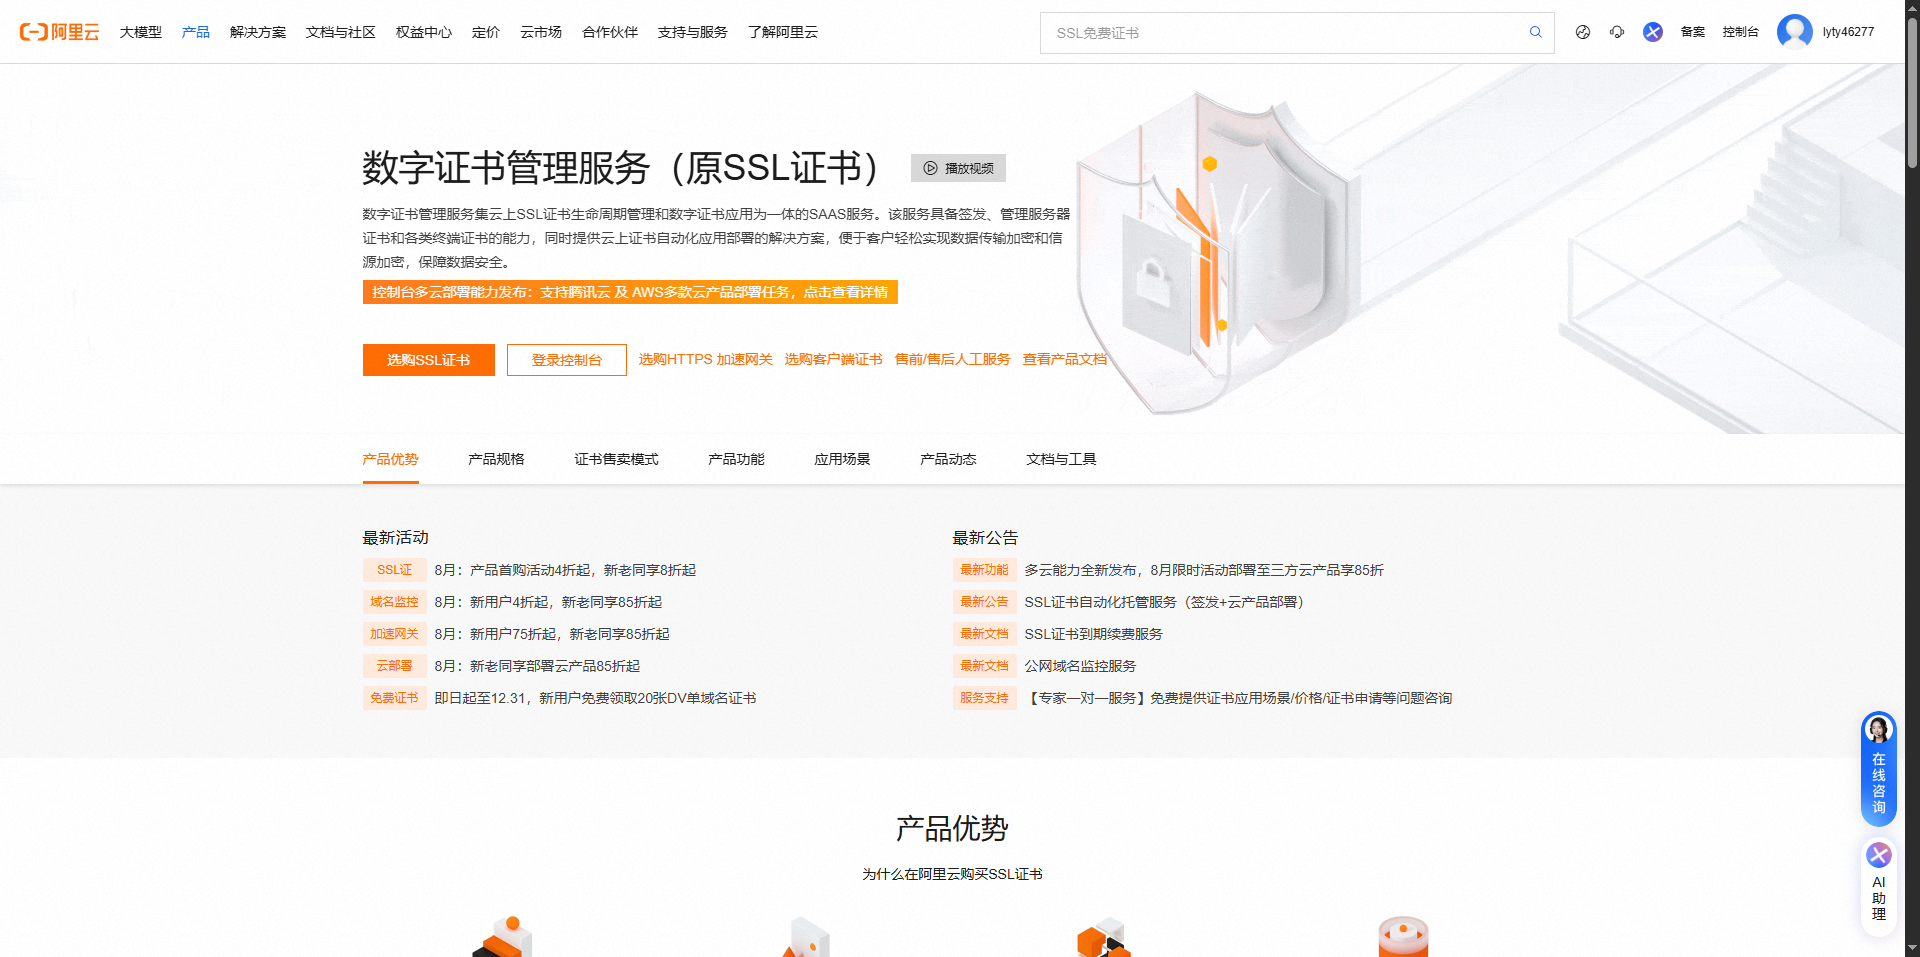Switch to the 产品功能 tab
The image size is (1920, 957).
(x=737, y=459)
